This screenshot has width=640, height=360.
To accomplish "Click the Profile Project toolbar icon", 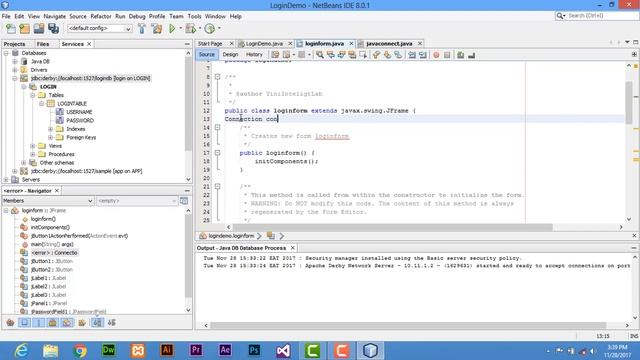I will click(210, 29).
